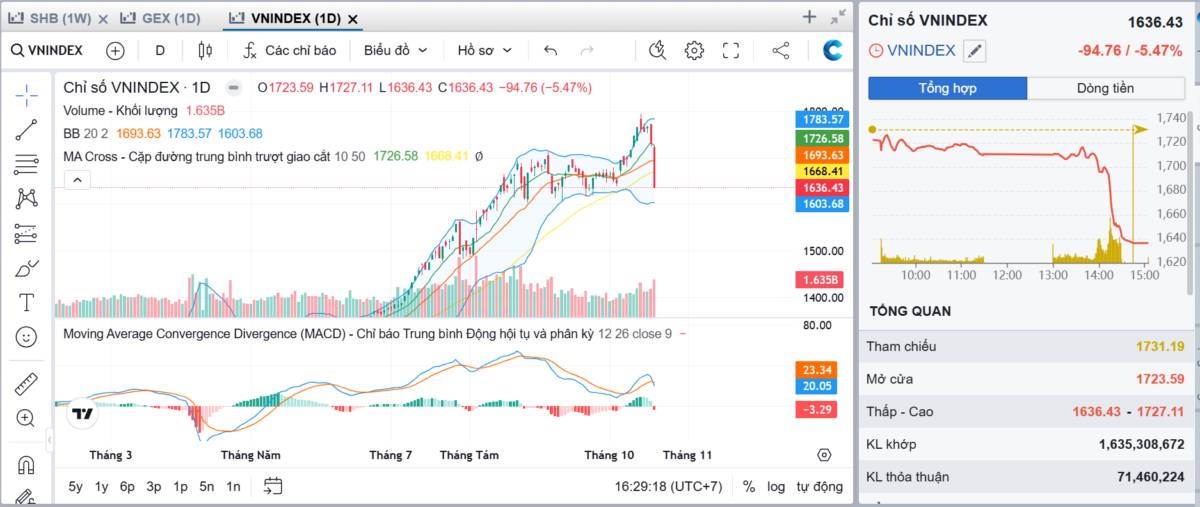Enter fullscreen mode
Image resolution: width=1200 pixels, height=507 pixels.
tap(731, 50)
